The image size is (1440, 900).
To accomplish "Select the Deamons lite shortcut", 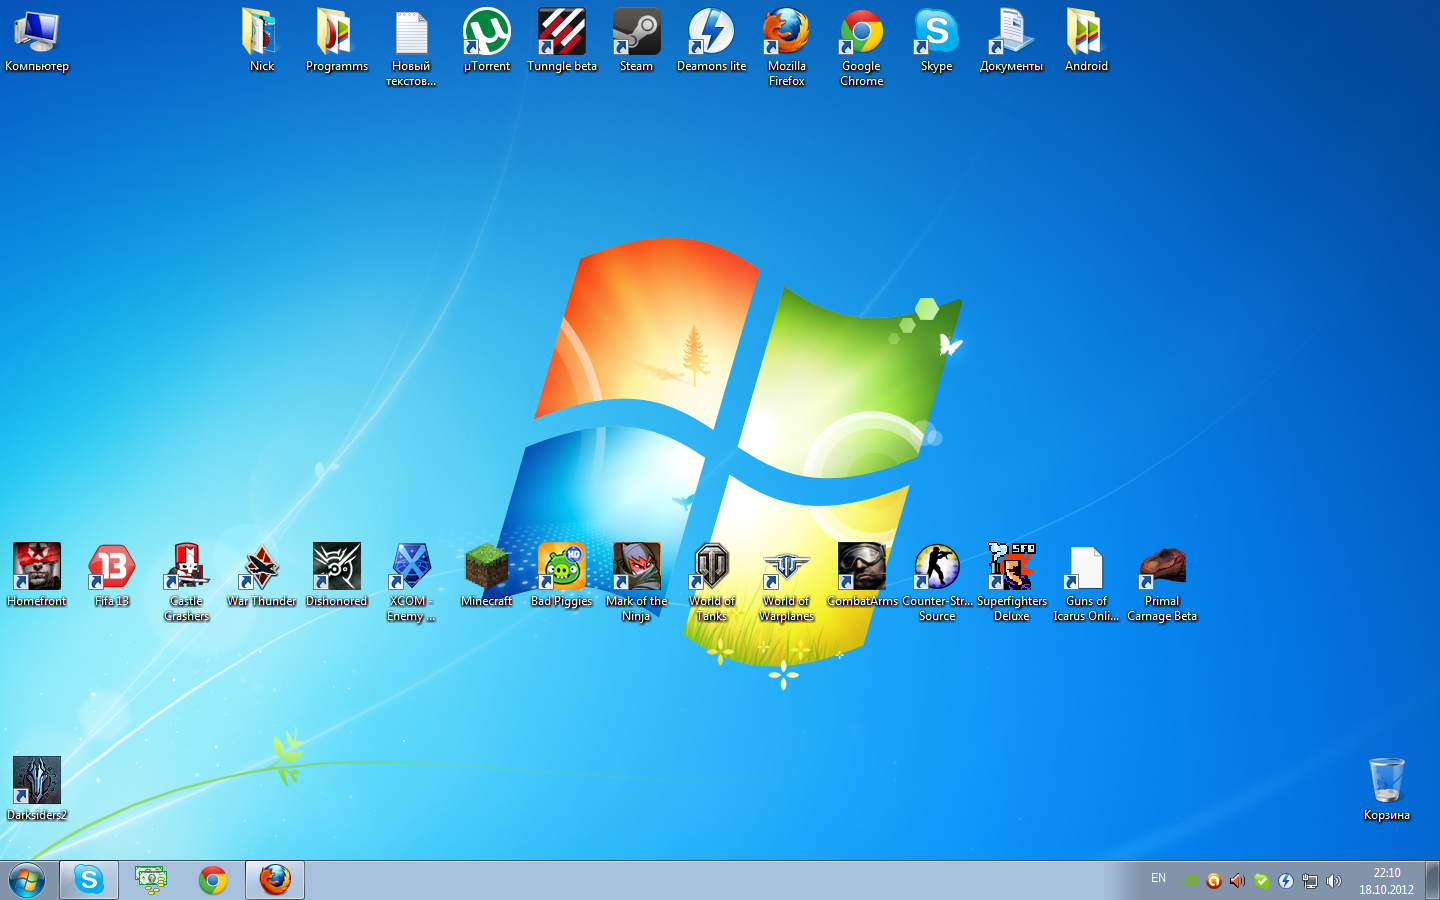I will (711, 40).
